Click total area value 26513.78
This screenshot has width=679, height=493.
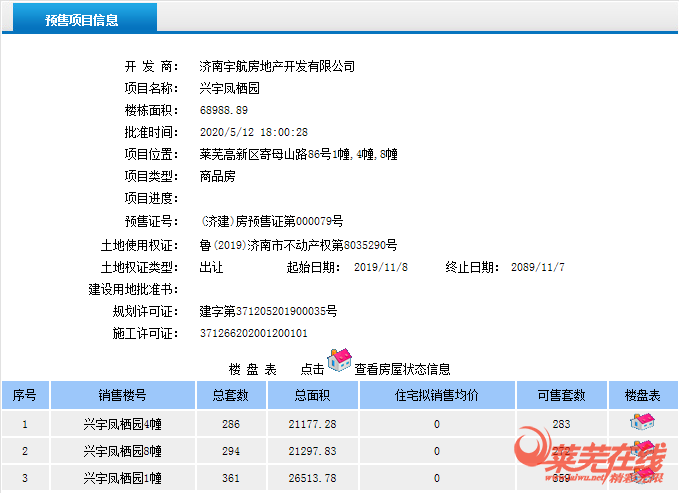pyautogui.click(x=313, y=478)
